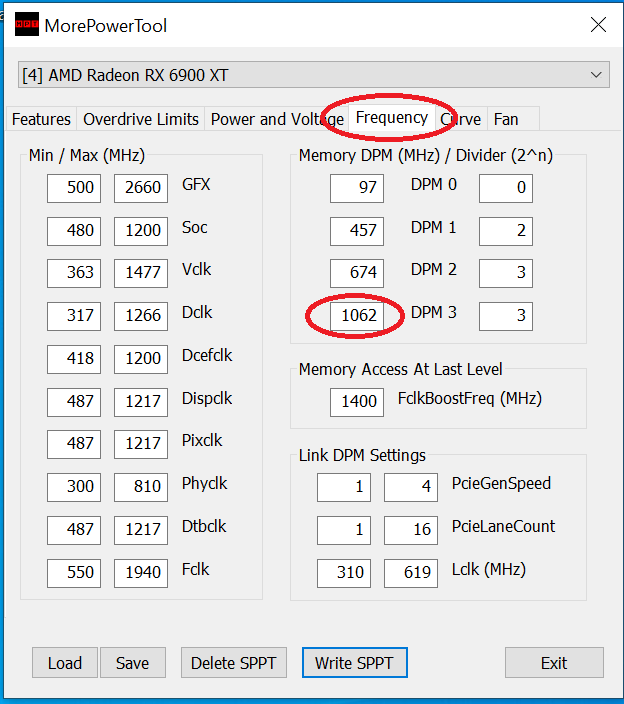Select the Lclk minimum field 310
Screen dimensions: 624x704
[344, 573]
